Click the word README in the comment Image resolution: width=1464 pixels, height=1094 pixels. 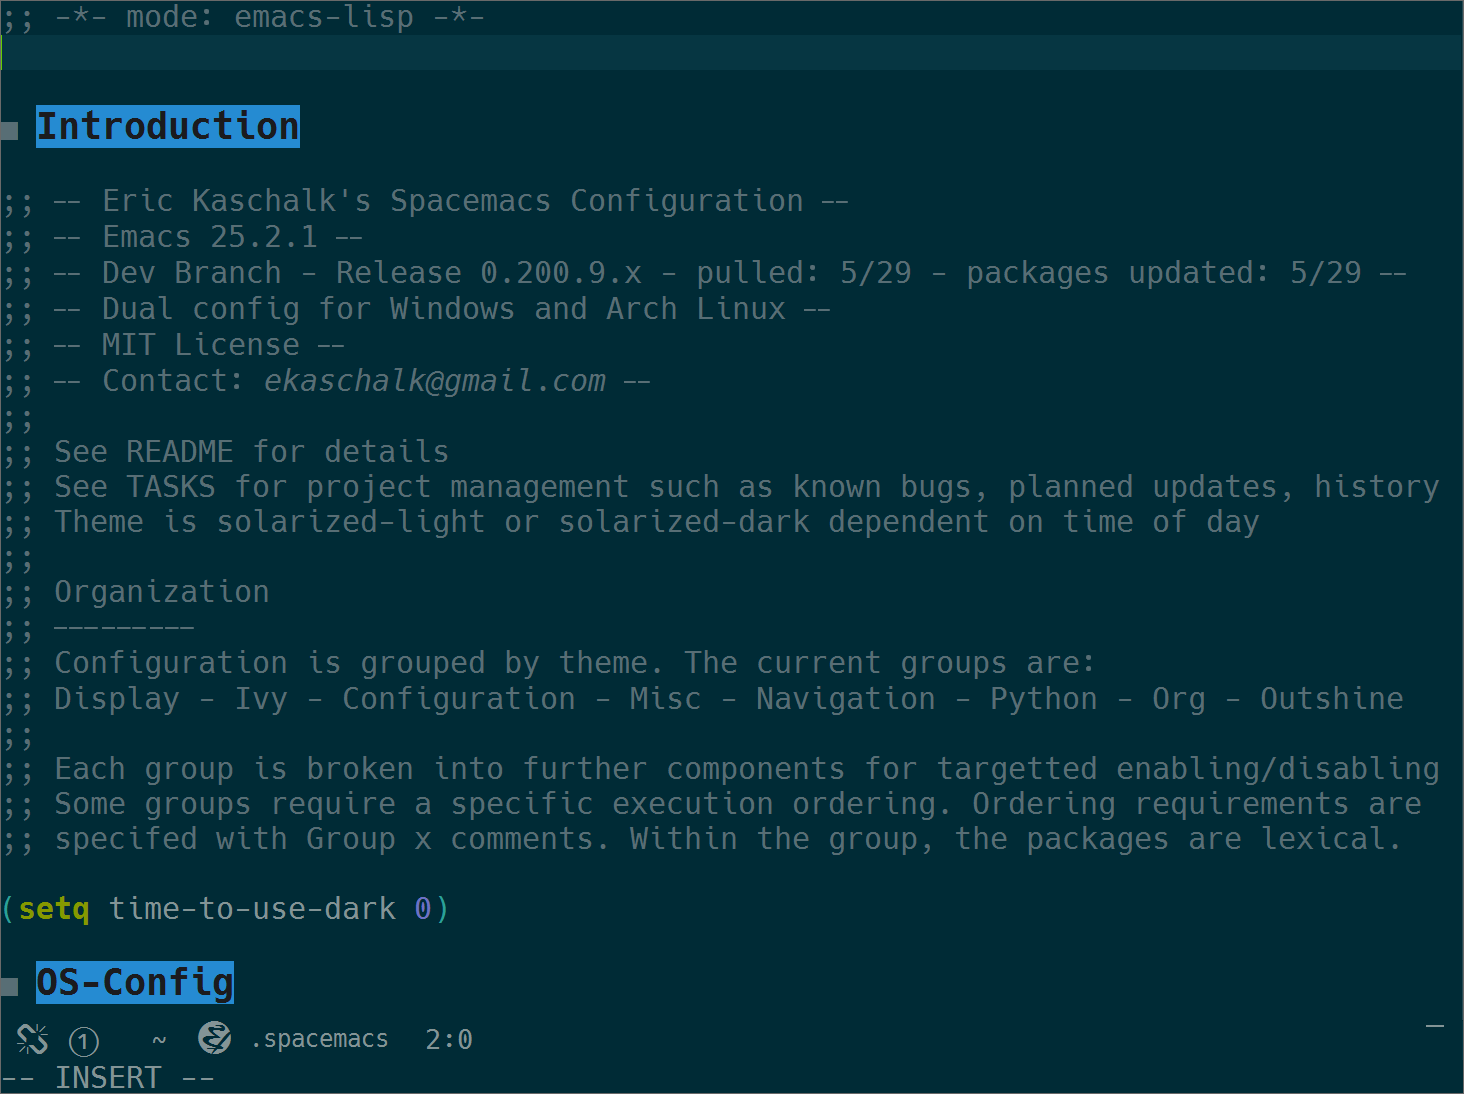point(180,451)
